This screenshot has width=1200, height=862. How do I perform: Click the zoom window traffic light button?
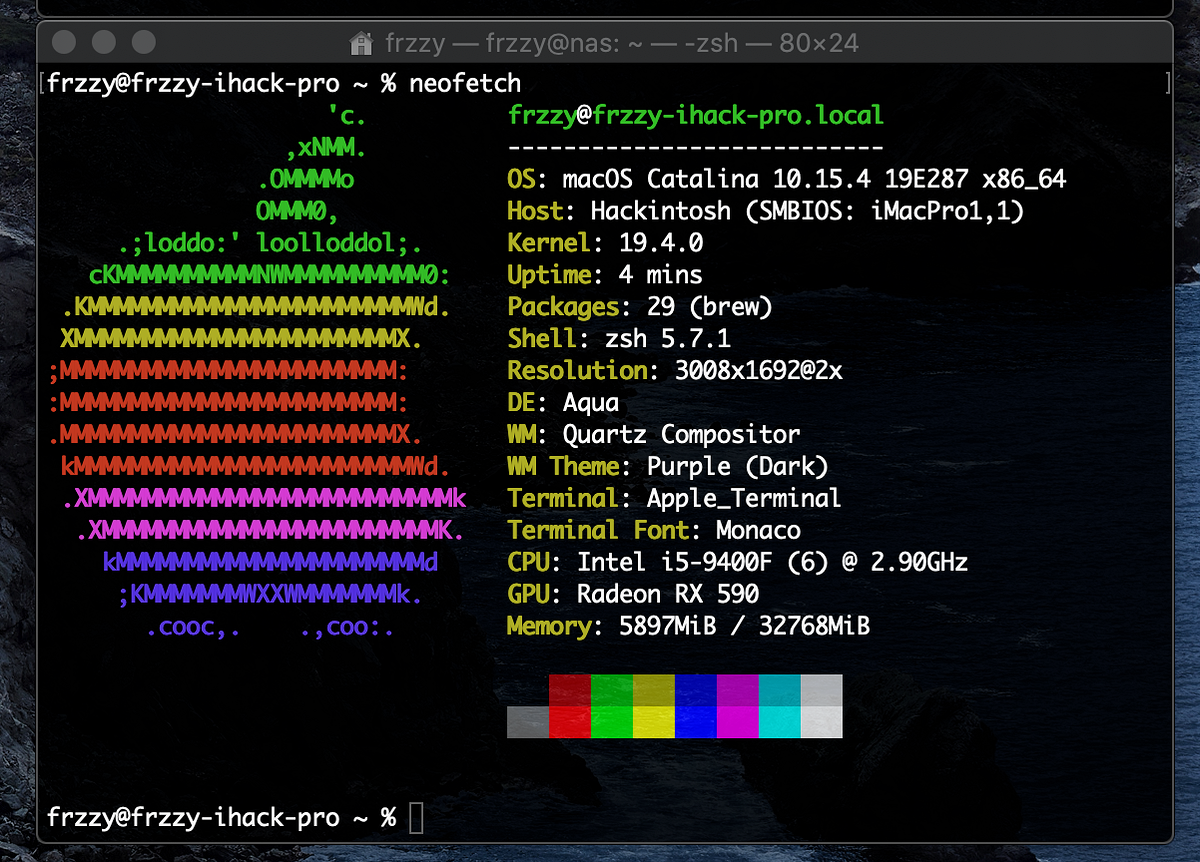pos(144,42)
